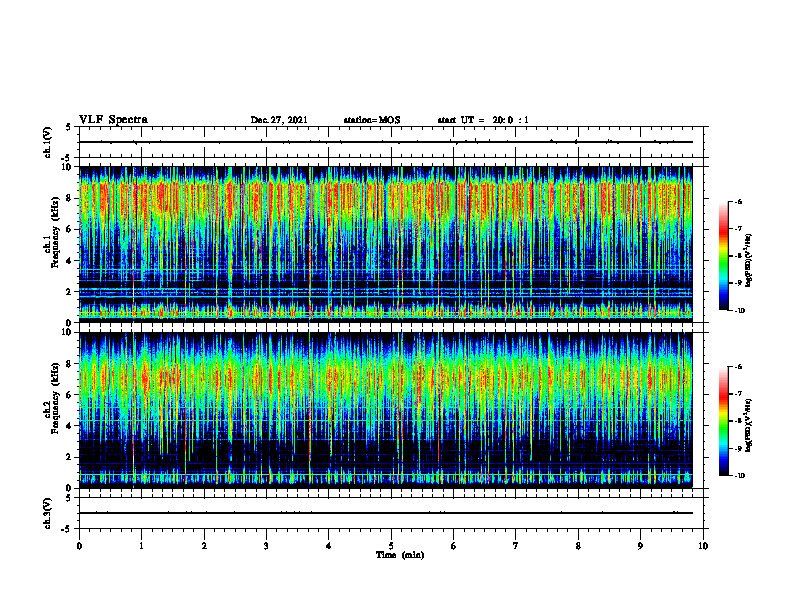792x612 pixels.
Task: Click the "ch.3(V)" waveform axis label
Action: 48,513
